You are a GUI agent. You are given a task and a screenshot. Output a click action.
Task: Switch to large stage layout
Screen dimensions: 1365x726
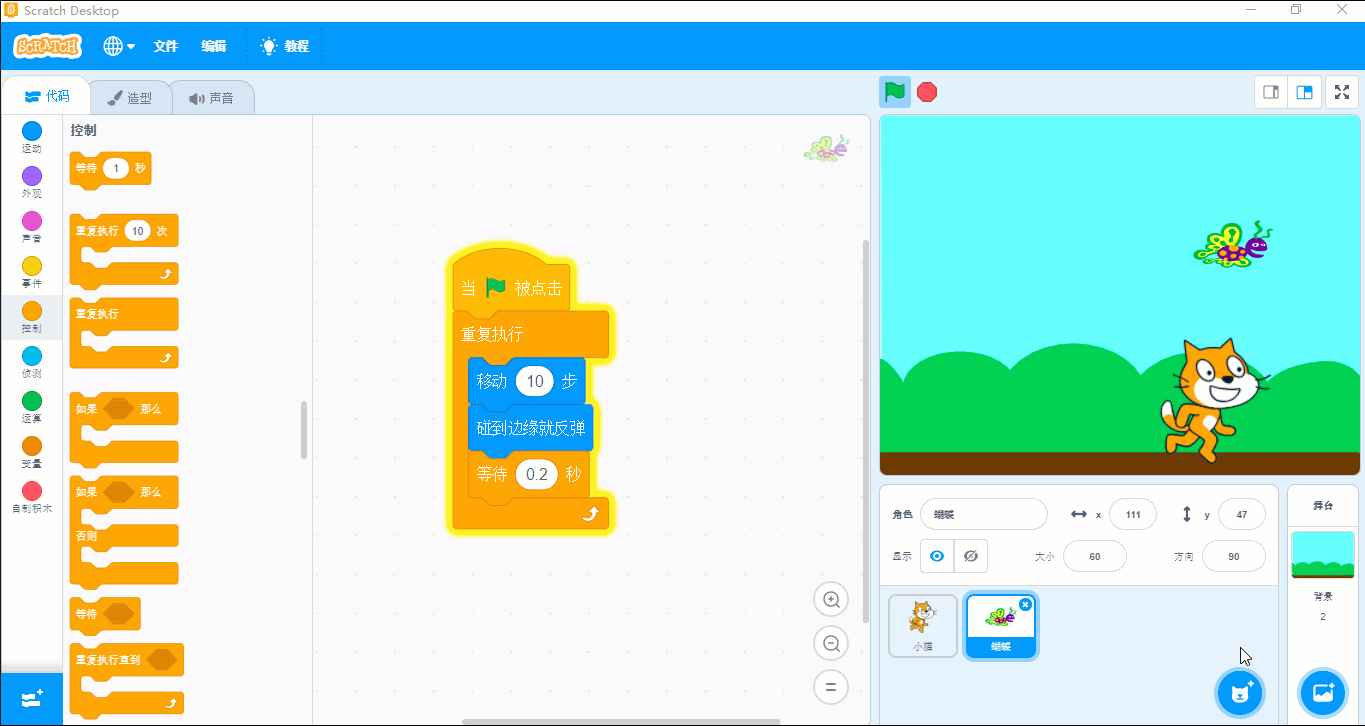click(1305, 92)
